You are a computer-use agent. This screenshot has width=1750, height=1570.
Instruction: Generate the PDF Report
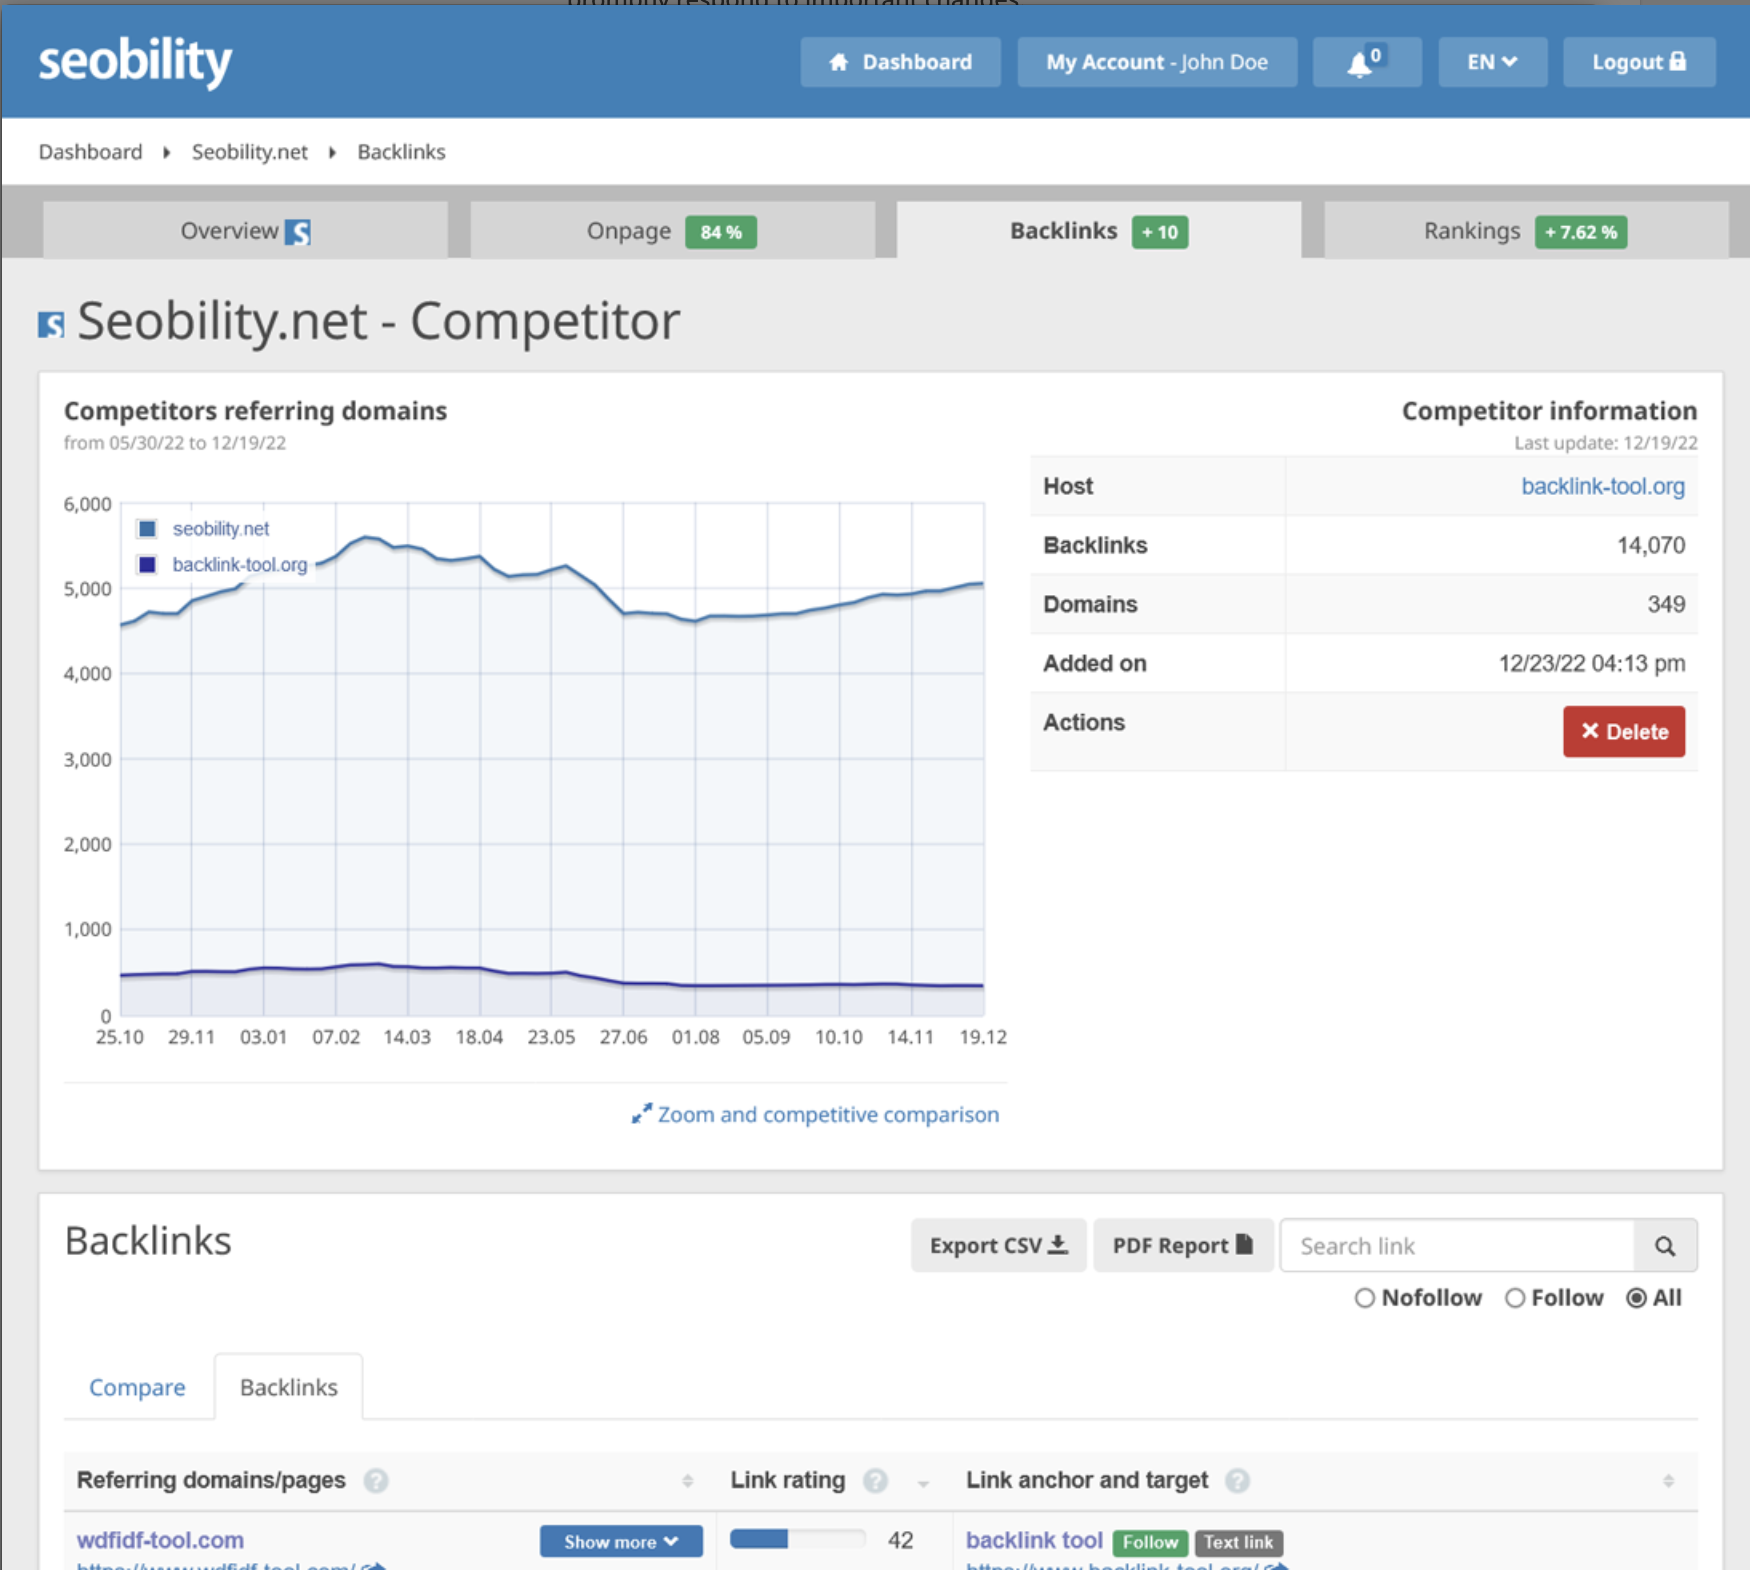(1183, 1245)
